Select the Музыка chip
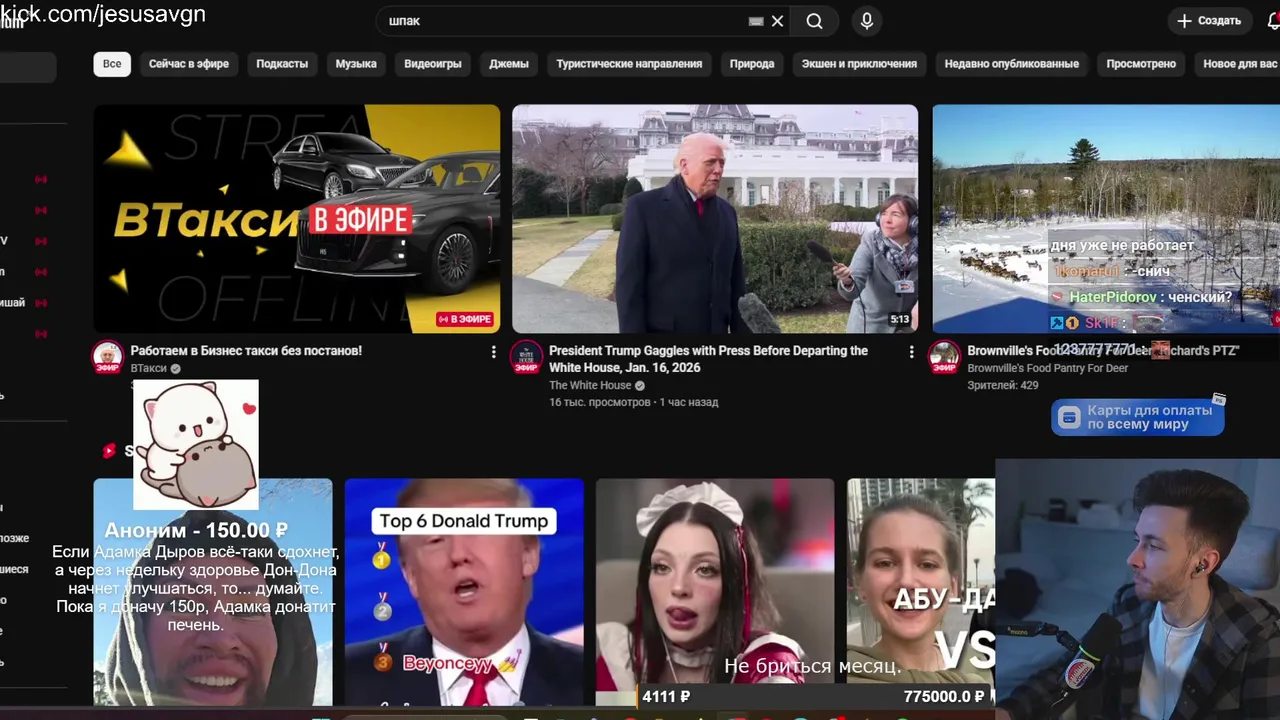1280x720 pixels. [x=356, y=64]
